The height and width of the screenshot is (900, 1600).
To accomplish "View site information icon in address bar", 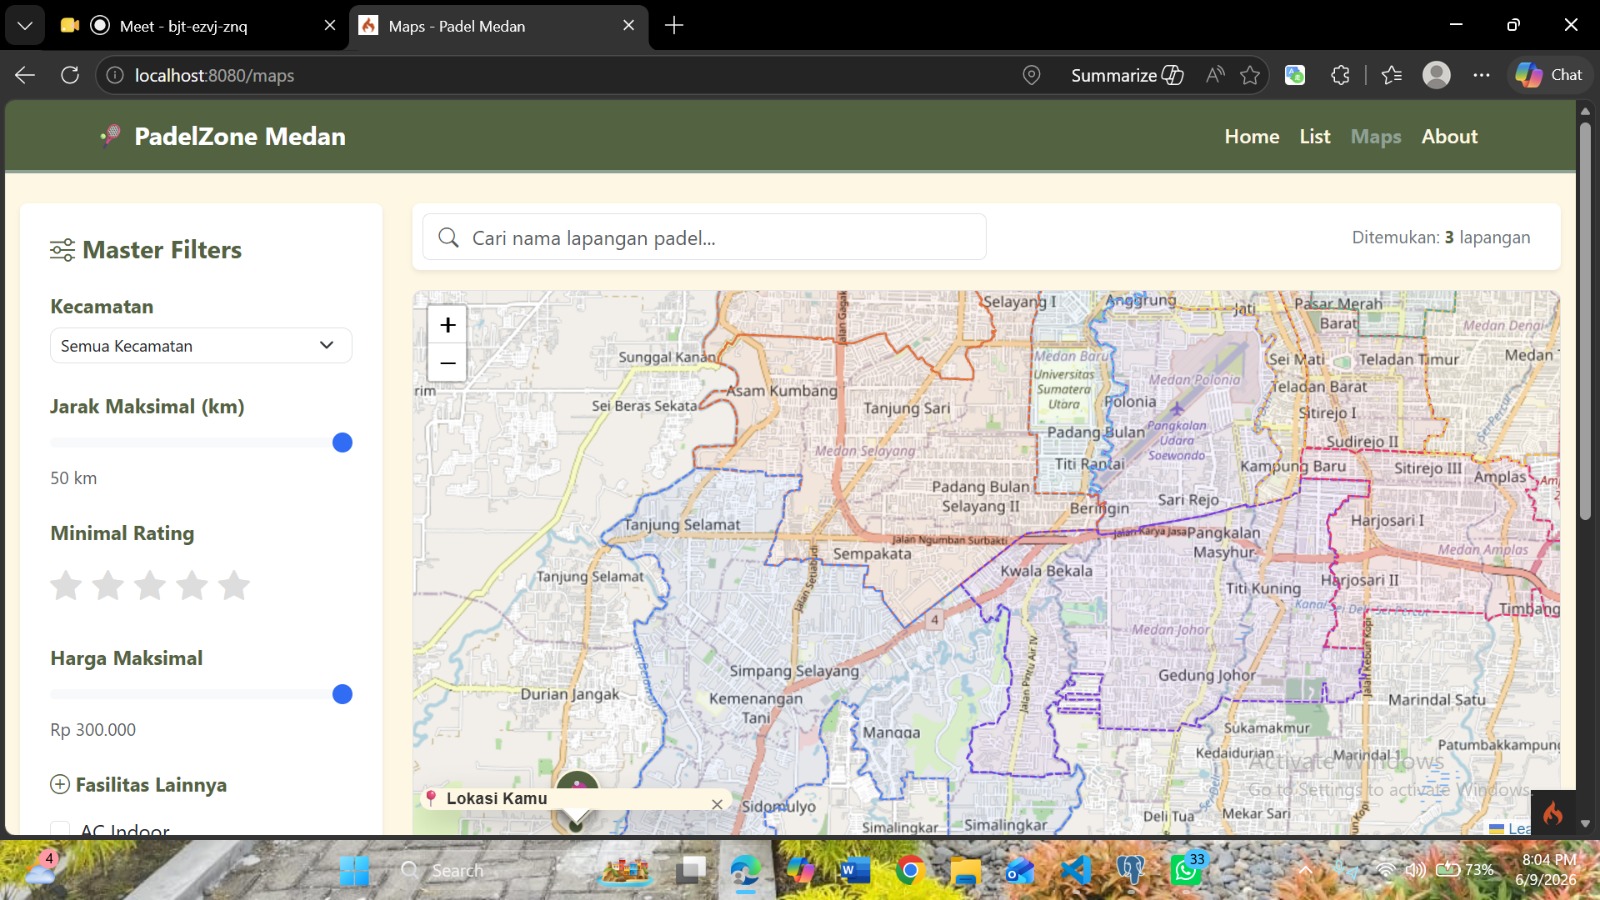I will pyautogui.click(x=115, y=75).
